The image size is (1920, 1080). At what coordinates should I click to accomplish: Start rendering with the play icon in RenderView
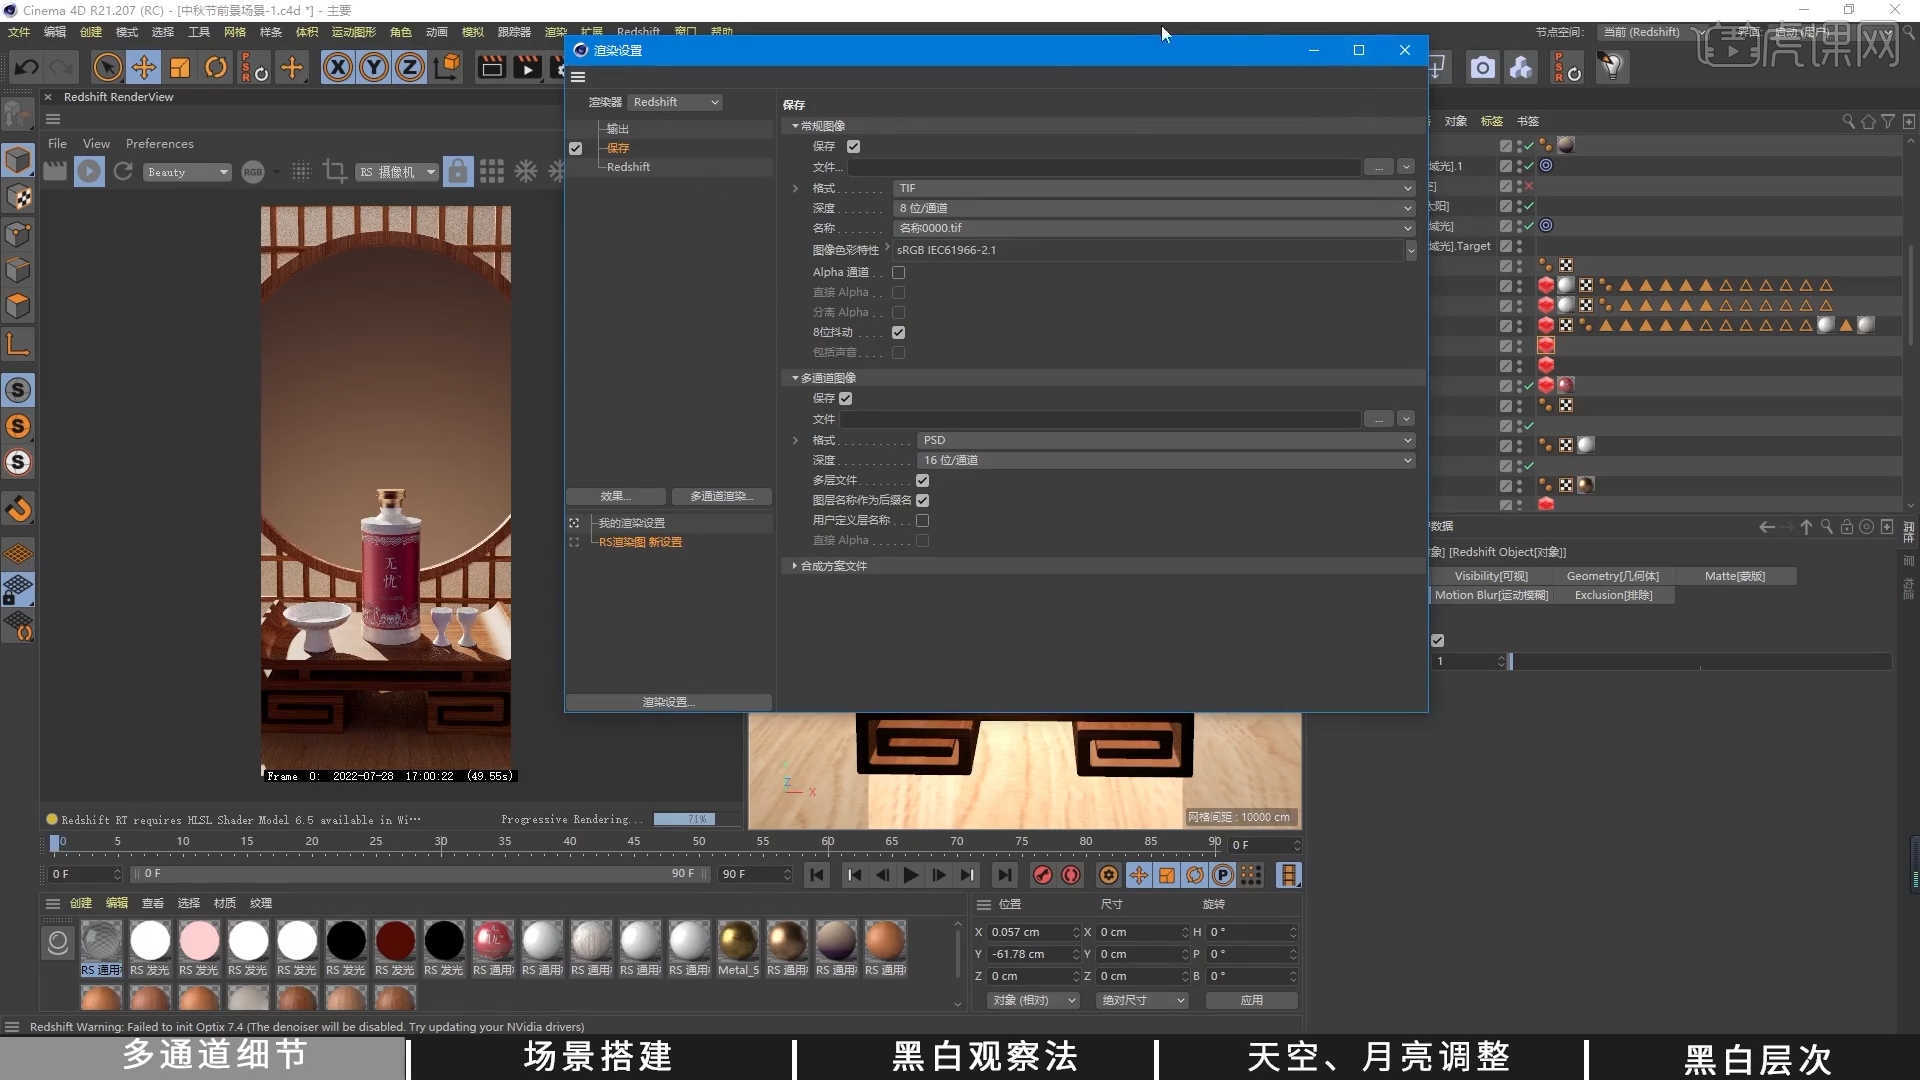pyautogui.click(x=89, y=171)
